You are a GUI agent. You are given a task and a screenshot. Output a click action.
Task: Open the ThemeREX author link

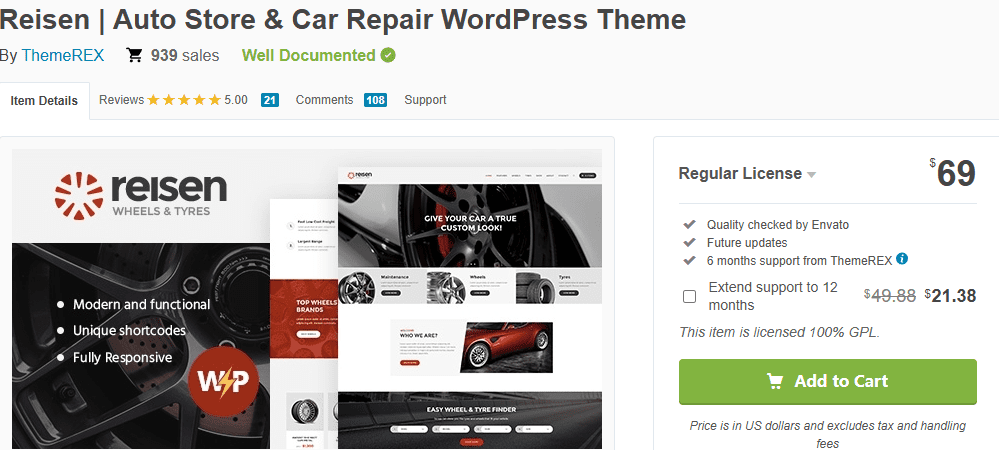63,55
